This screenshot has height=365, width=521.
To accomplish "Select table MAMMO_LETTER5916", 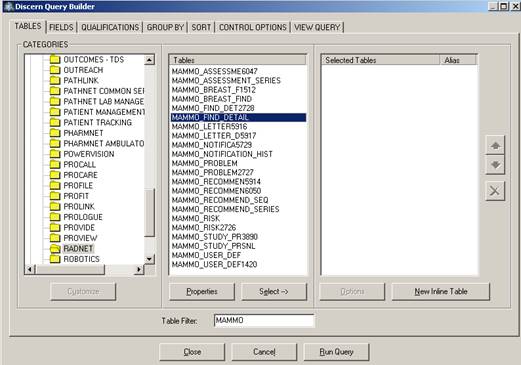I will pos(209,127).
